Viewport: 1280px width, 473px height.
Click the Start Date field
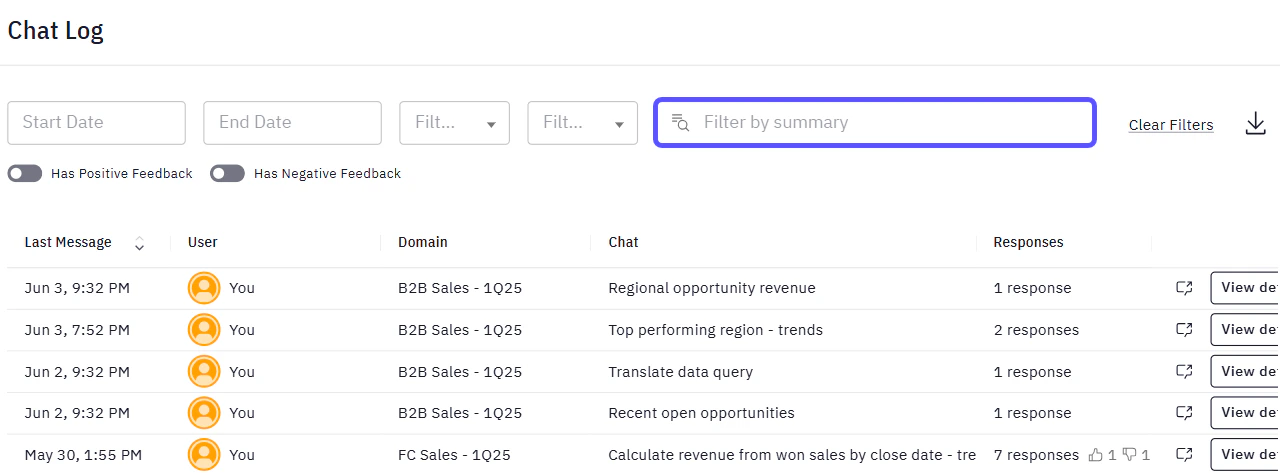pos(97,123)
